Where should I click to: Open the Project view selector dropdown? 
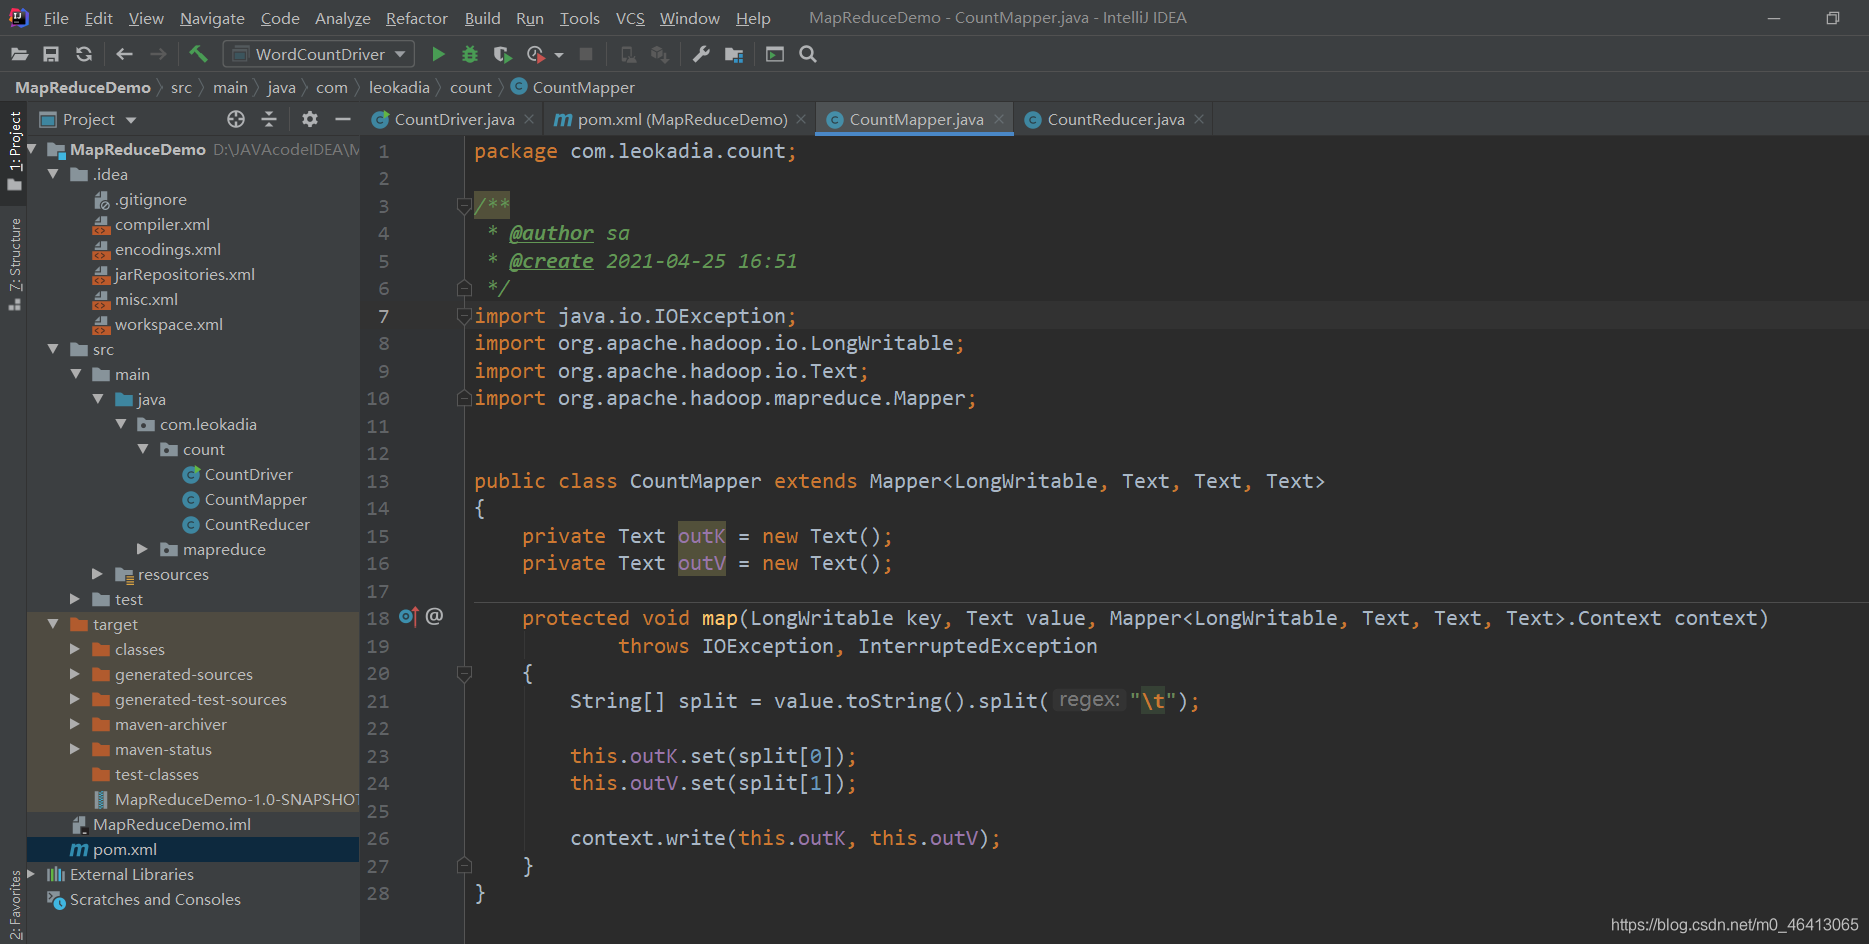point(88,119)
